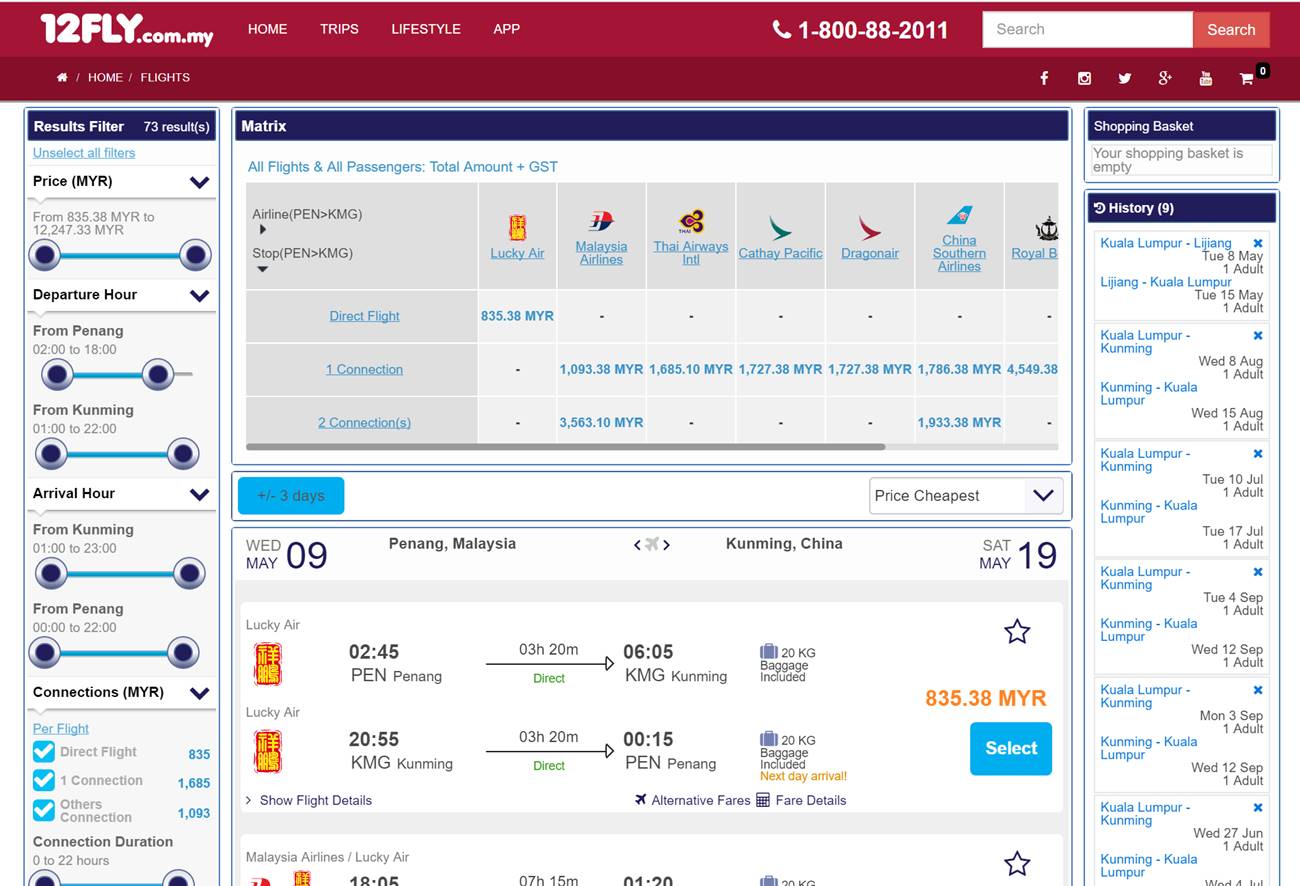Click the red Search button
The width and height of the screenshot is (1300, 886).
1231,30
